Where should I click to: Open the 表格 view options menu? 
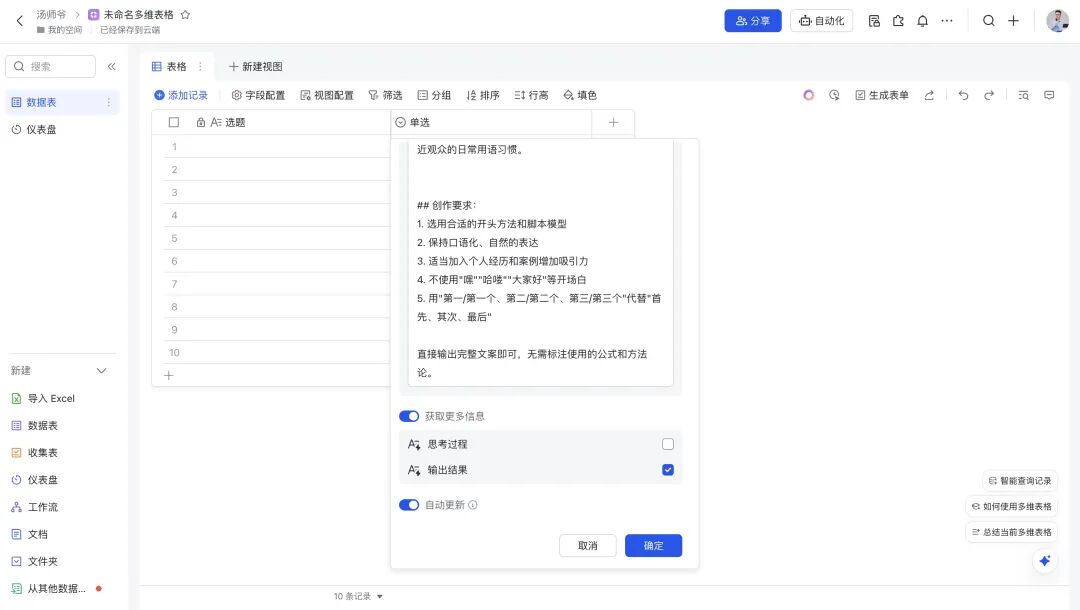(x=200, y=66)
